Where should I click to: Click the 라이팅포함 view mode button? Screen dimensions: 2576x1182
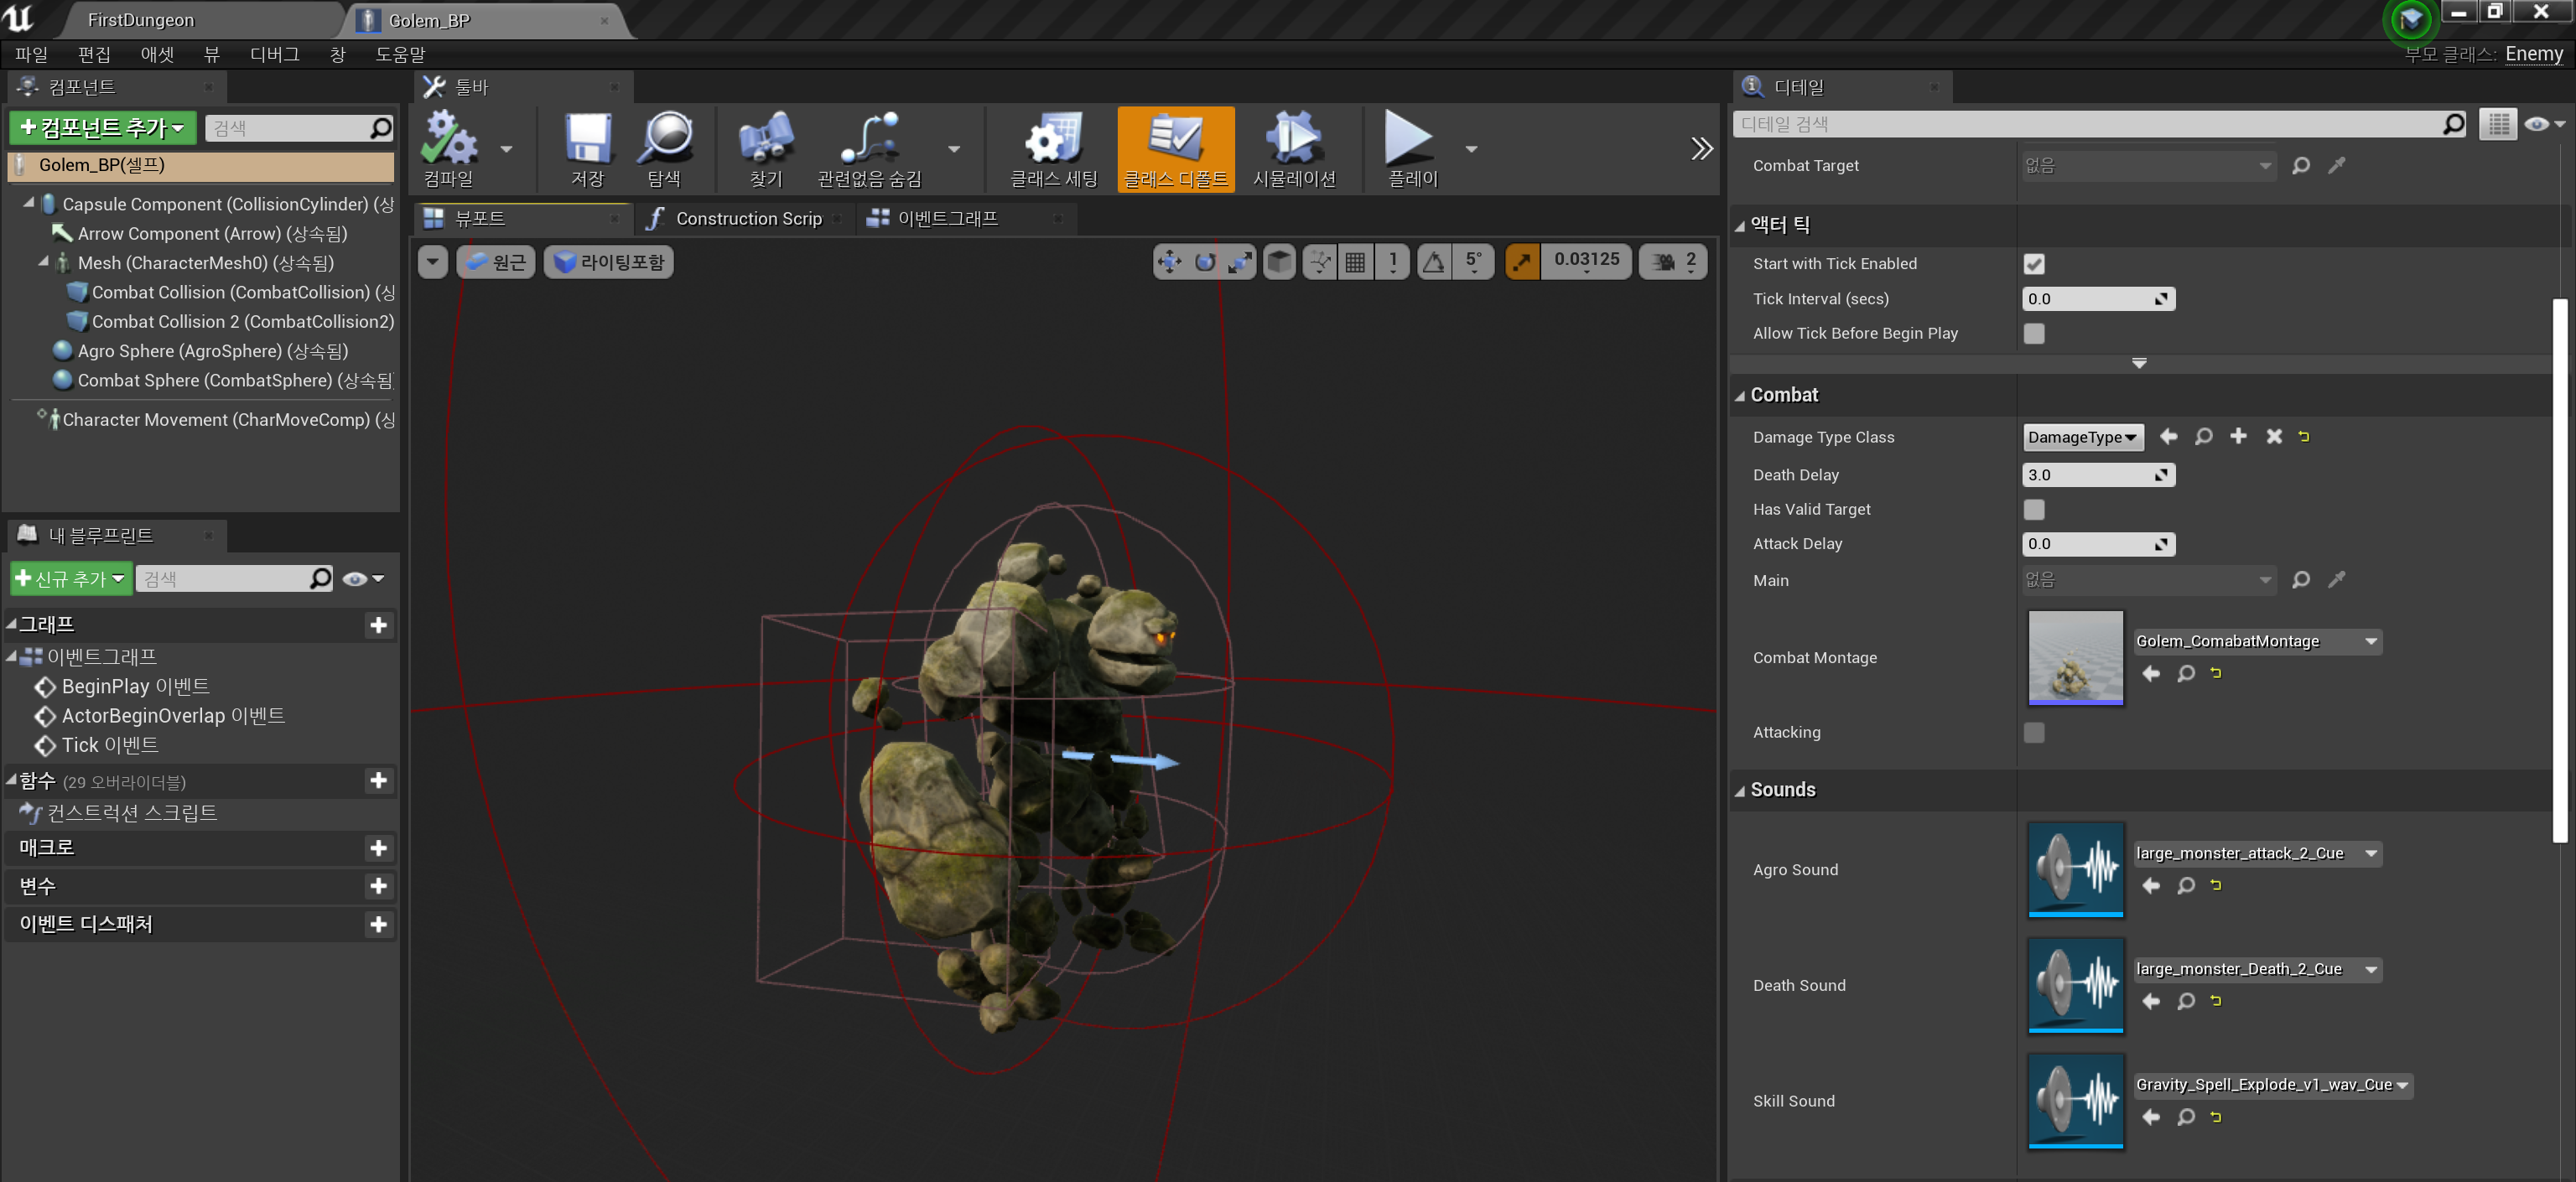point(609,262)
